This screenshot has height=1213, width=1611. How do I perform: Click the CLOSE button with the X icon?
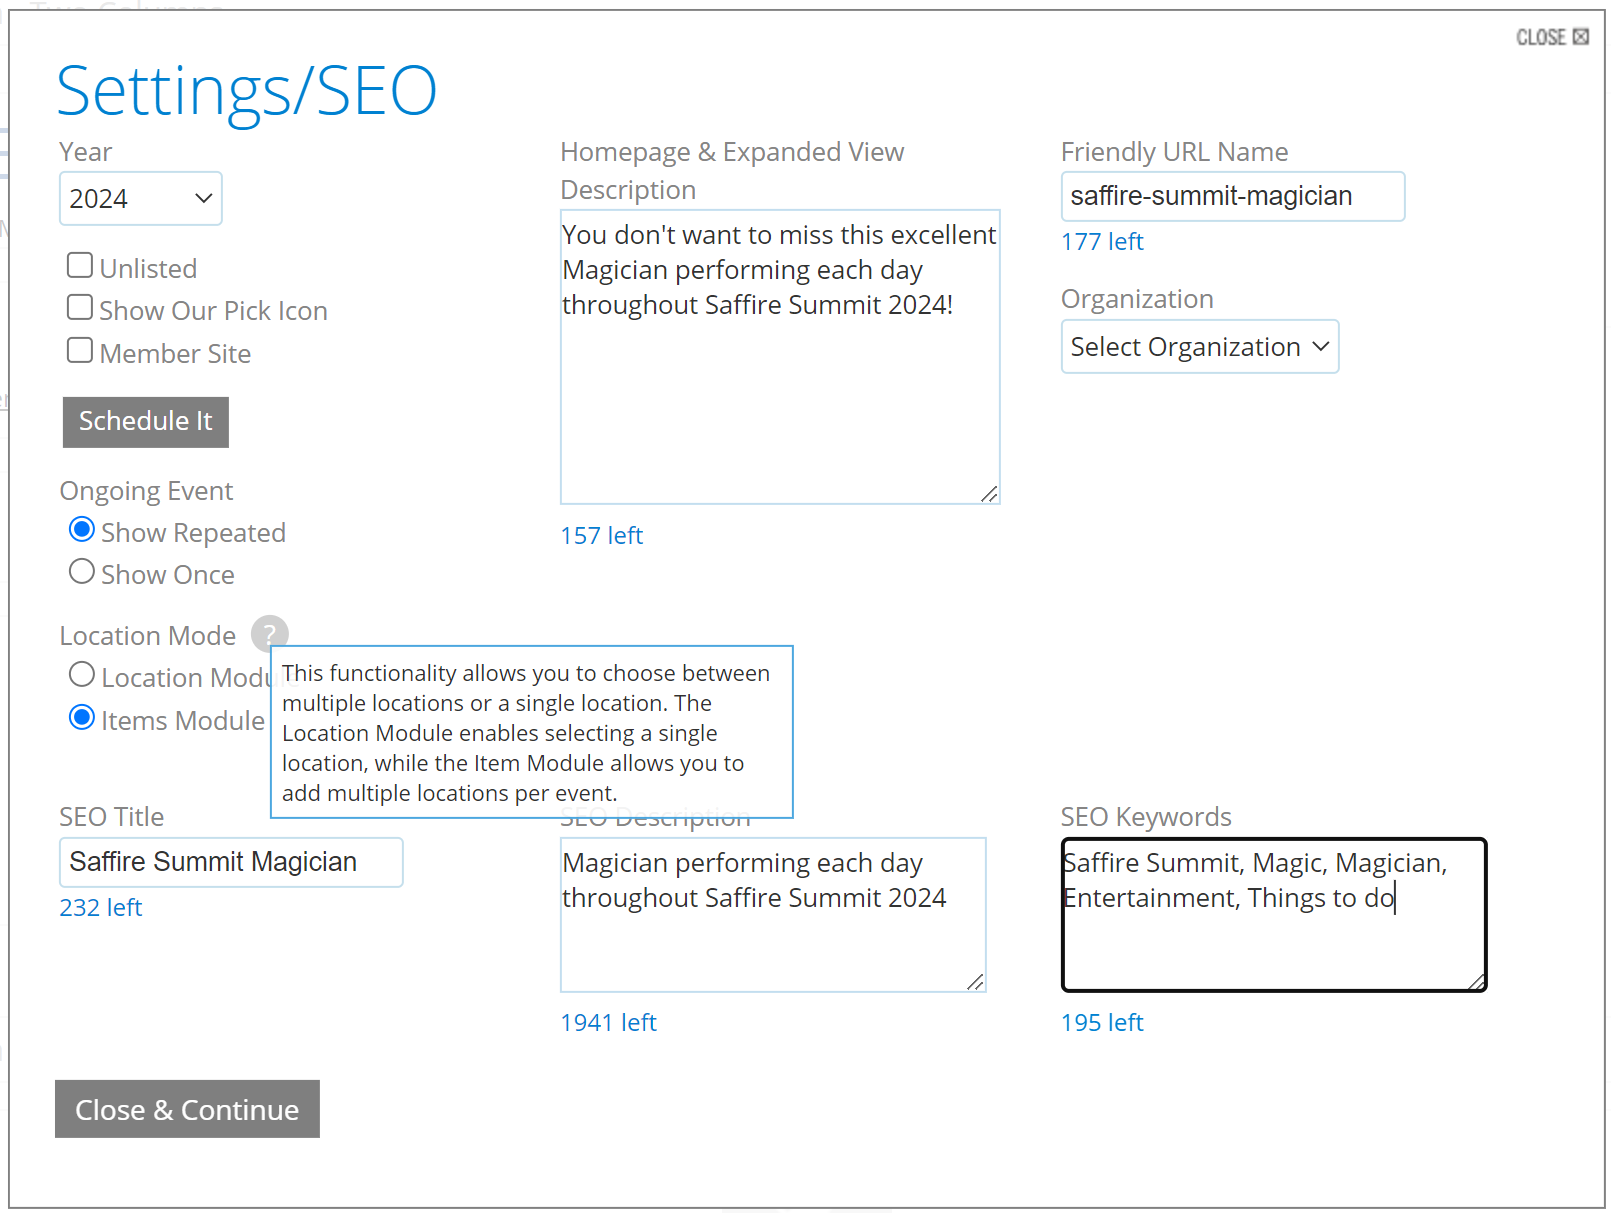[x=1552, y=37]
